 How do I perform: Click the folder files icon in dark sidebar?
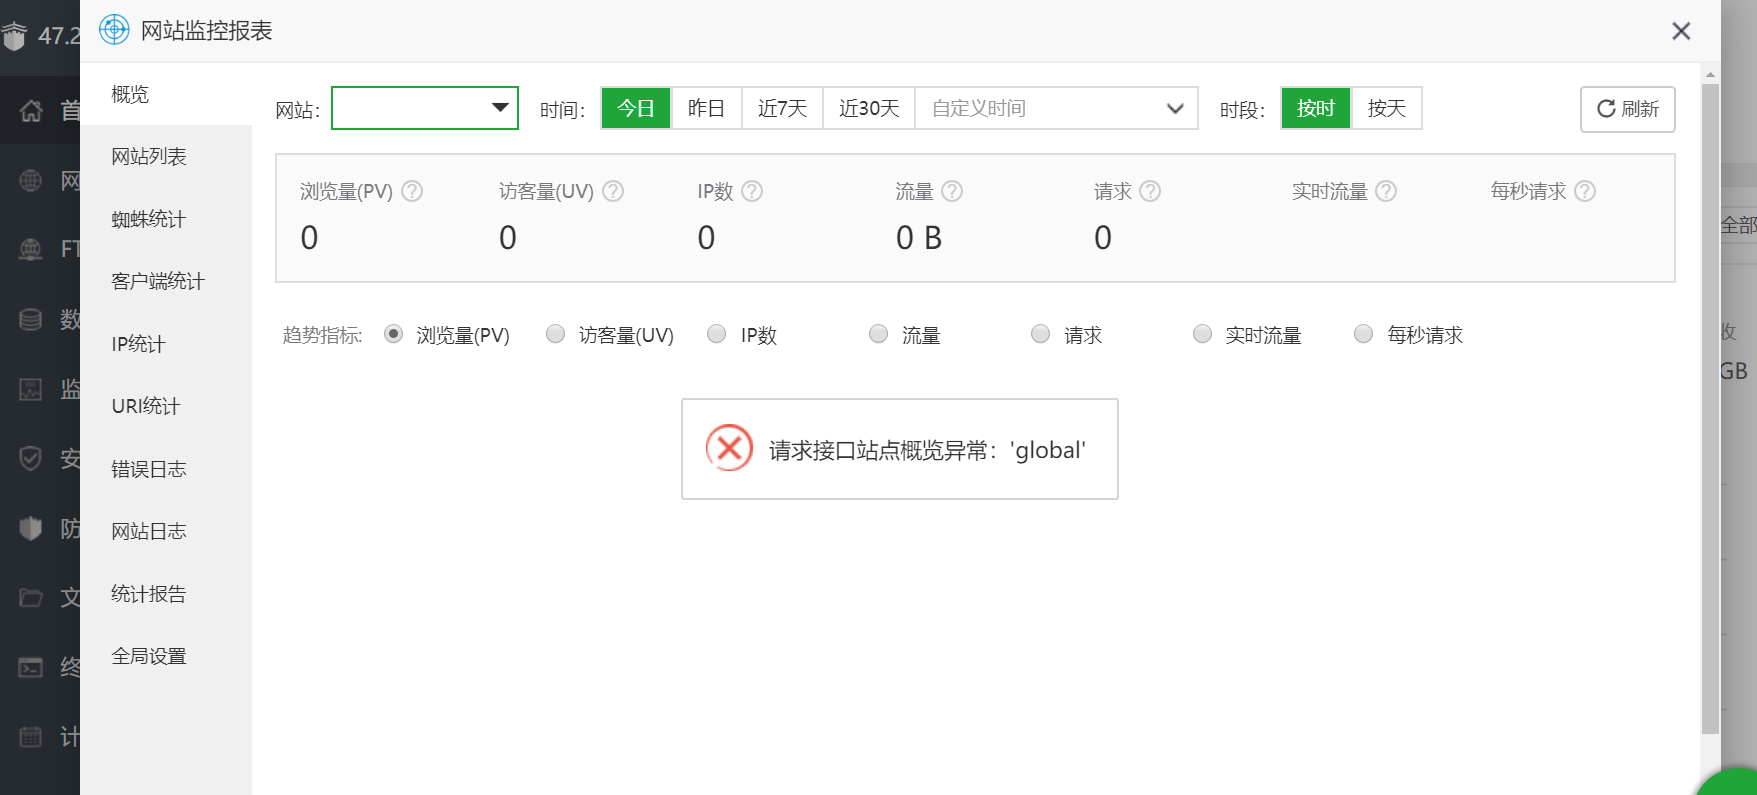(31, 597)
